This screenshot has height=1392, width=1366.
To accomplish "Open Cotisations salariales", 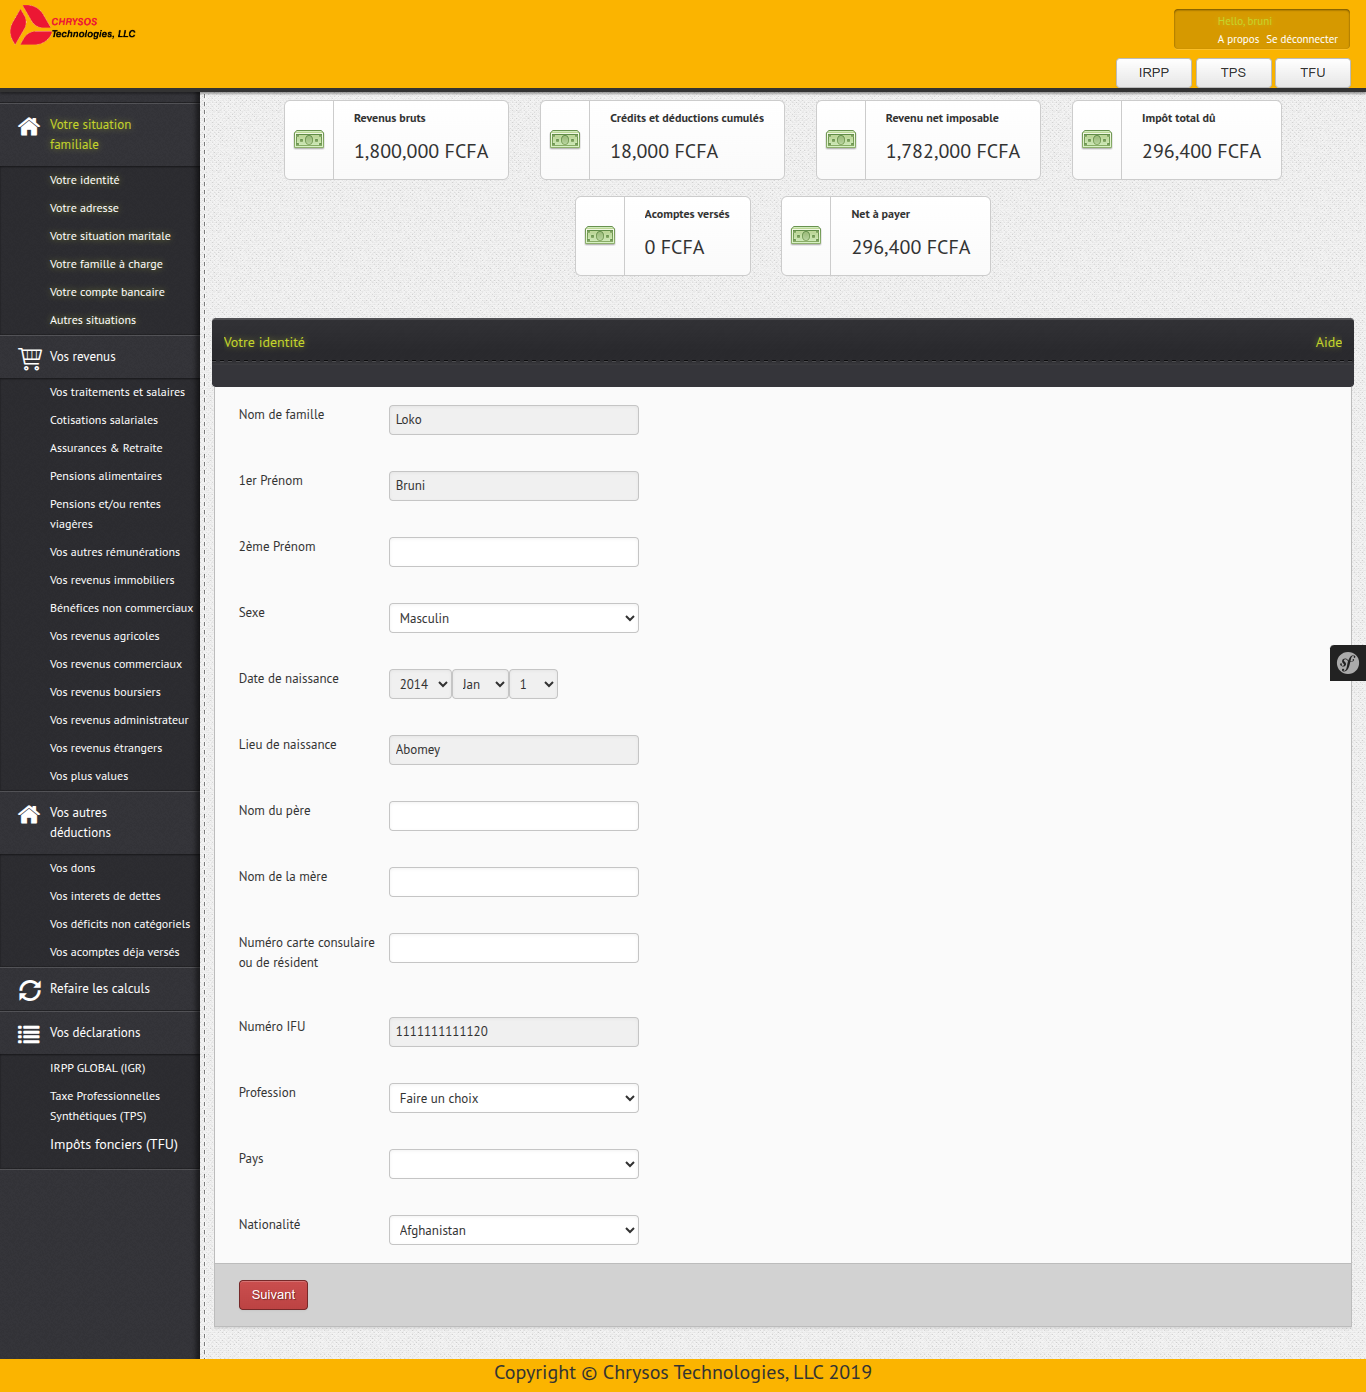I will coord(104,420).
